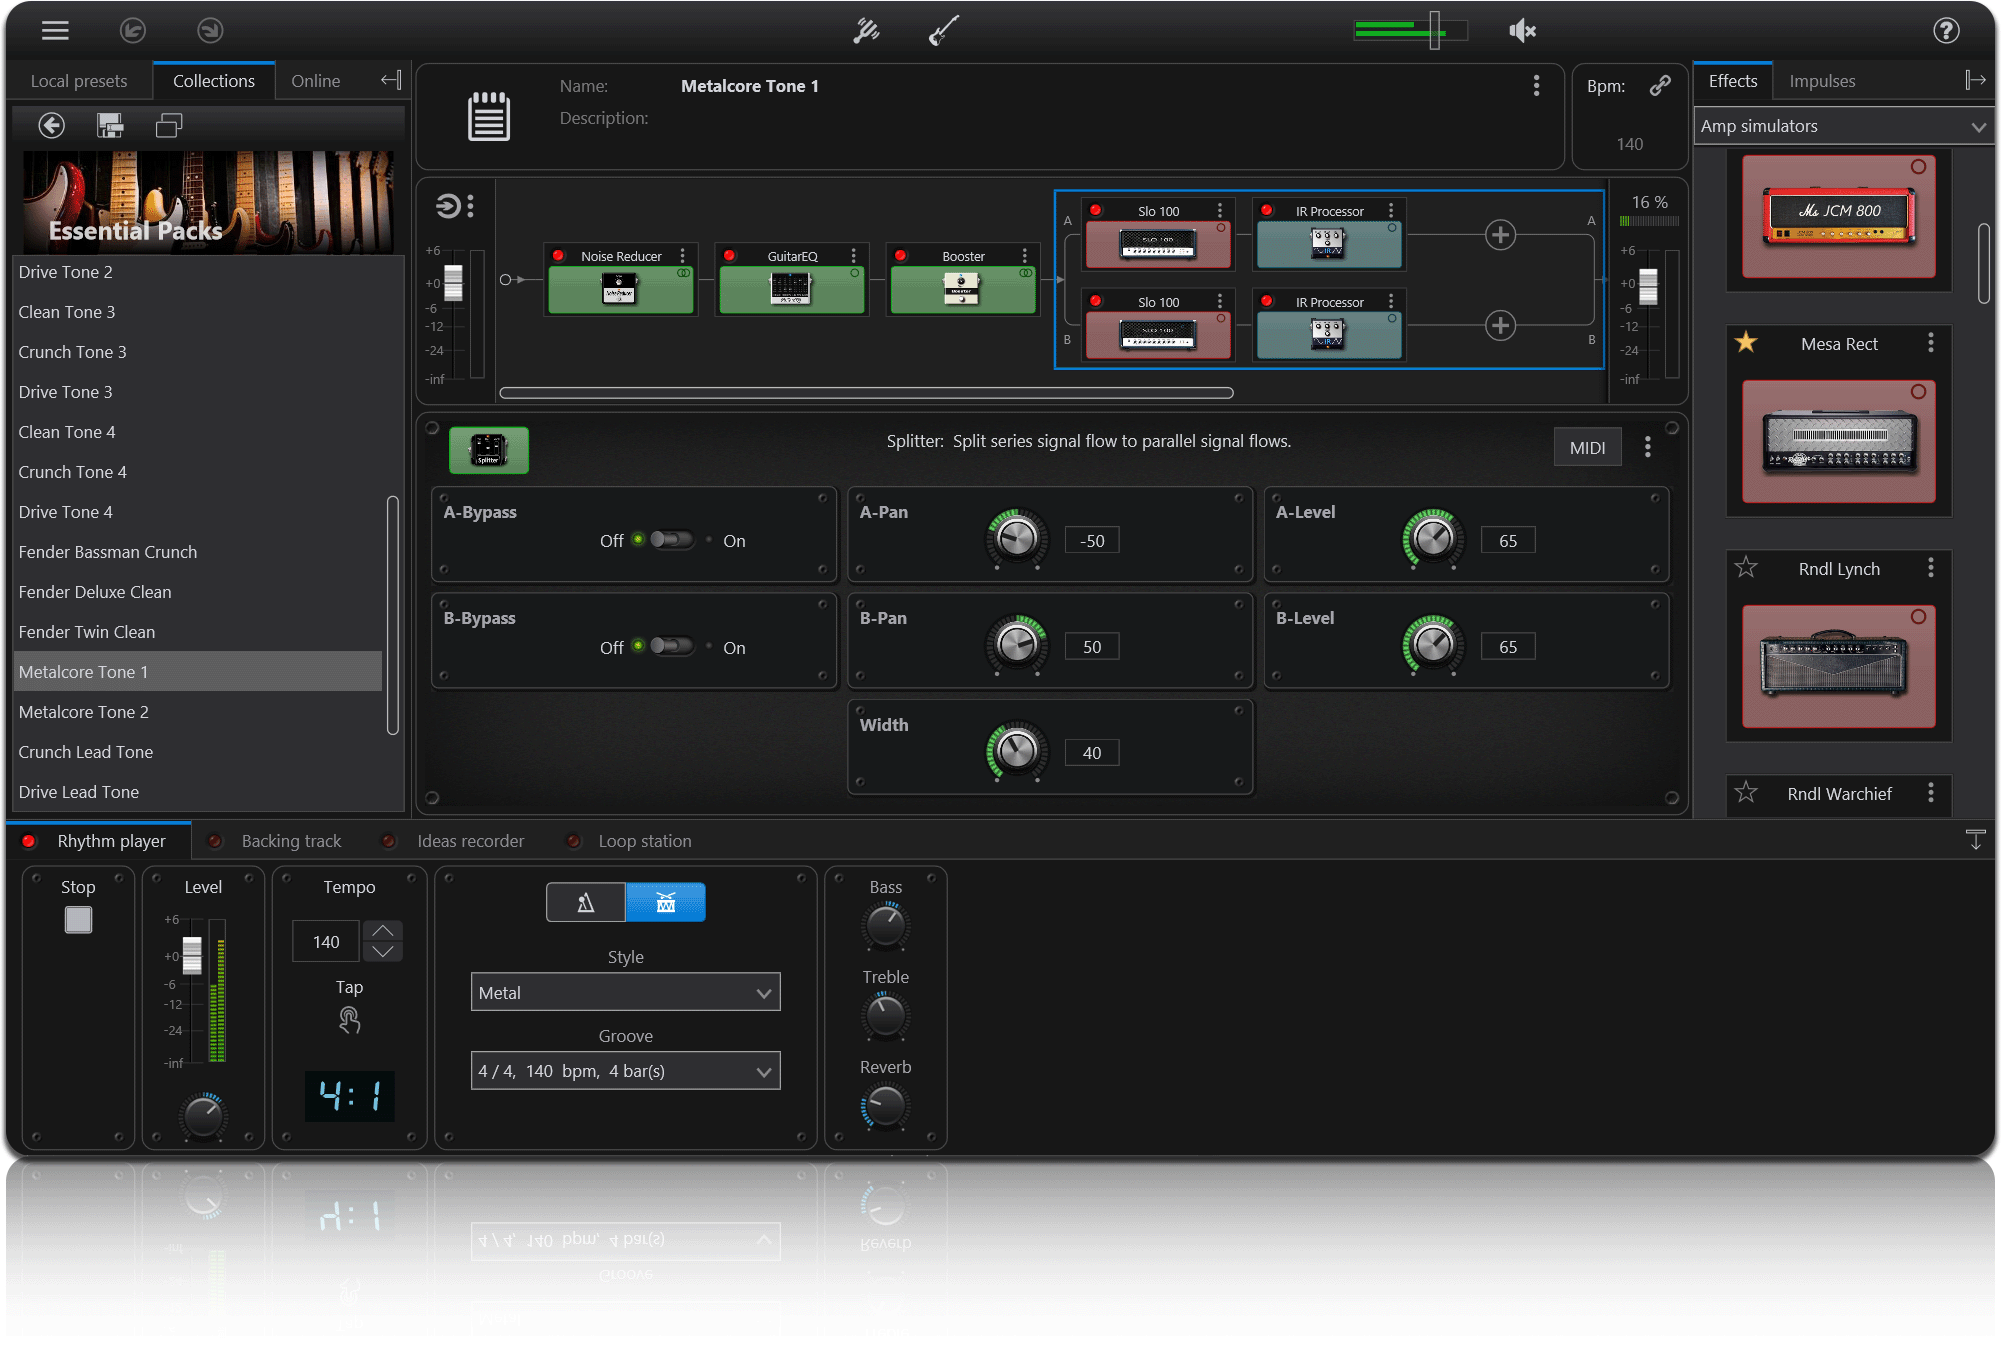2001x1352 pixels.
Task: Open the Groove selection dropdown
Action: pyautogui.click(x=625, y=1071)
